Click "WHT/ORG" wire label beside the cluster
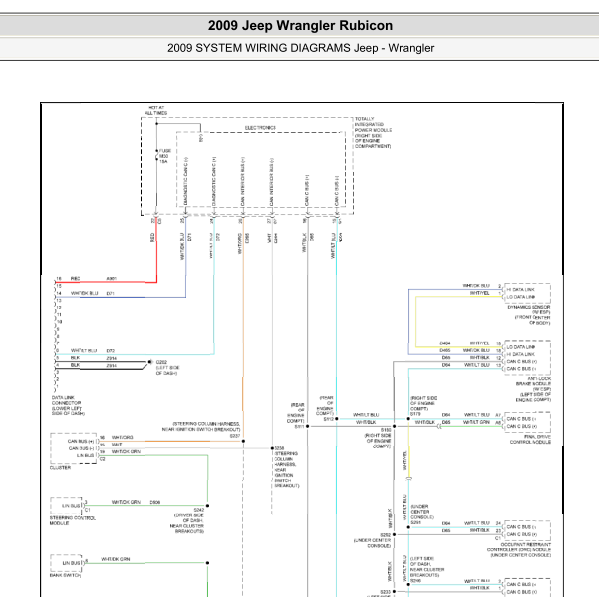Screen dimensions: 599x597 tap(122, 437)
